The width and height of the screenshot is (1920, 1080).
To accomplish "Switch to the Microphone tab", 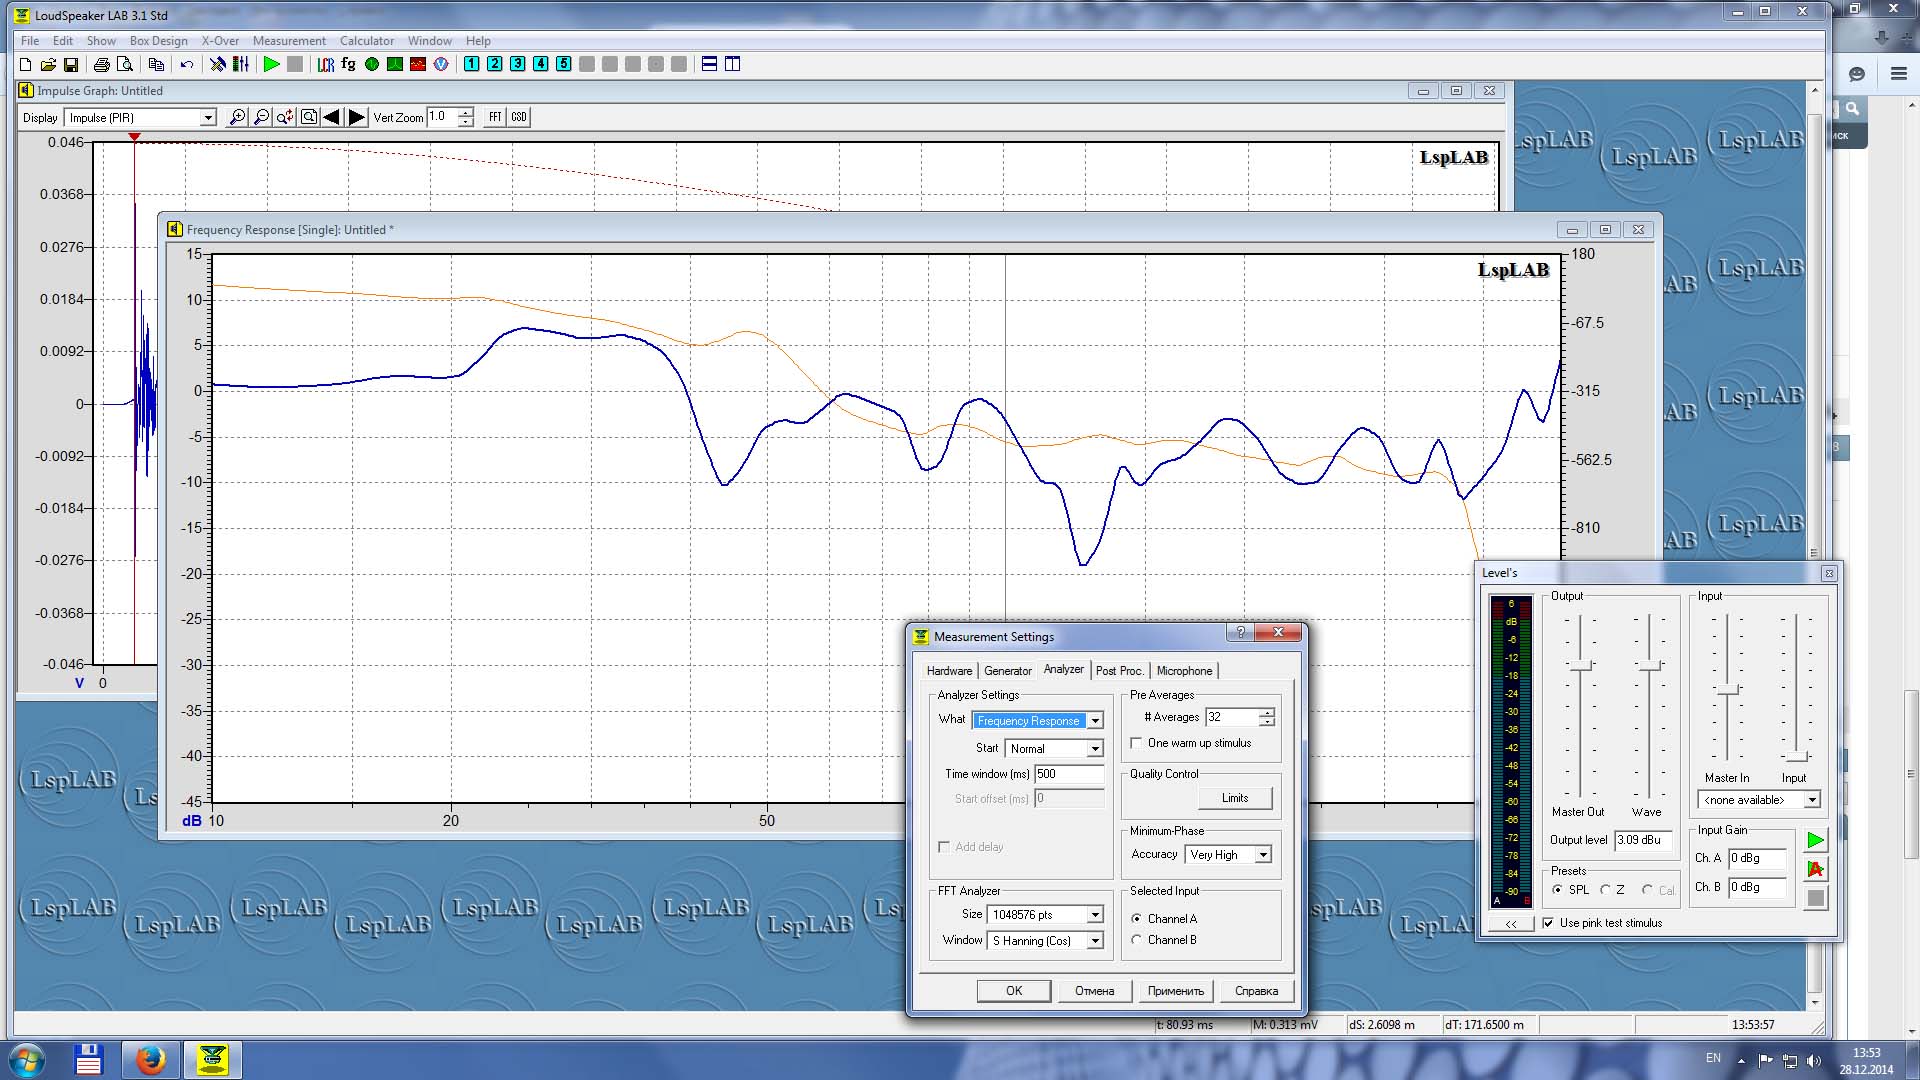I will click(1185, 671).
